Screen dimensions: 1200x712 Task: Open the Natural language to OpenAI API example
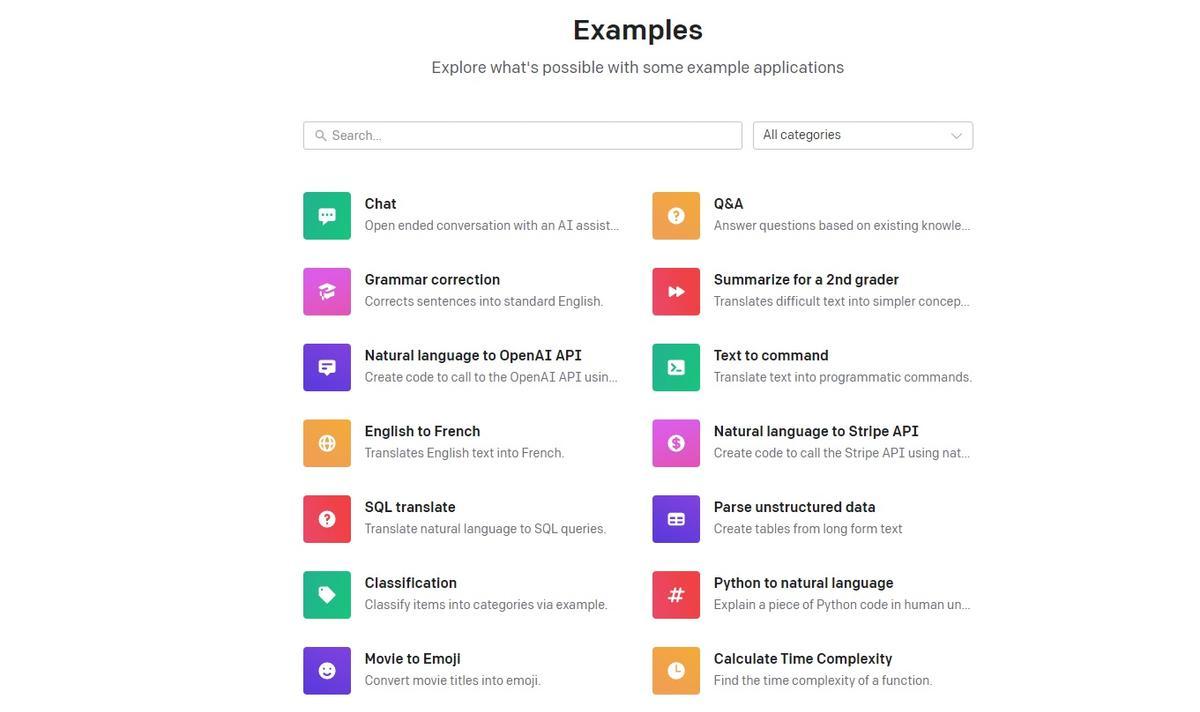click(473, 356)
